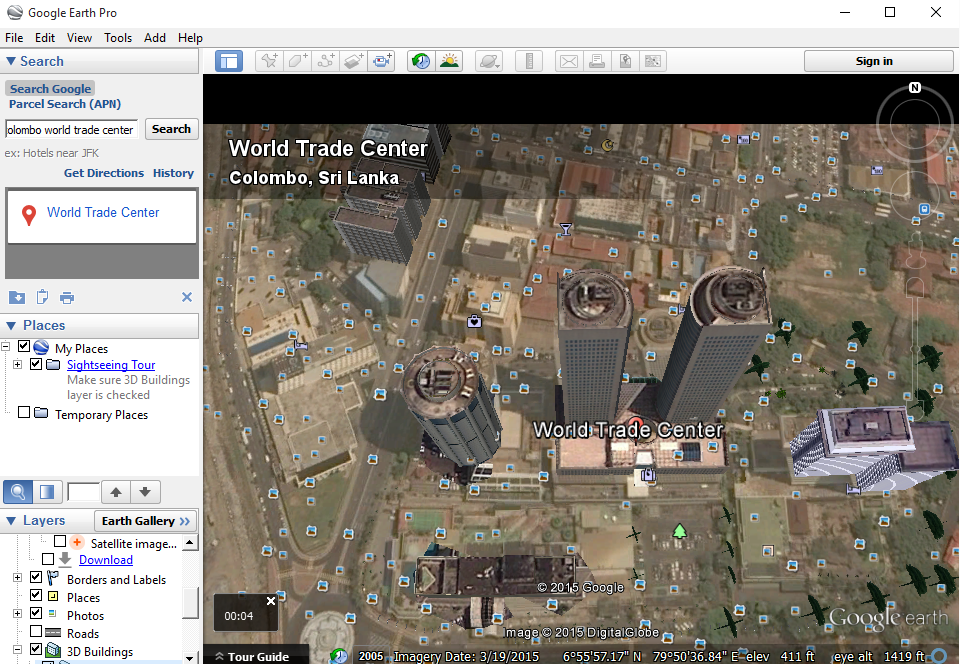Start recording a tour
Image resolution: width=960 pixels, height=664 pixels.
pos(381,61)
